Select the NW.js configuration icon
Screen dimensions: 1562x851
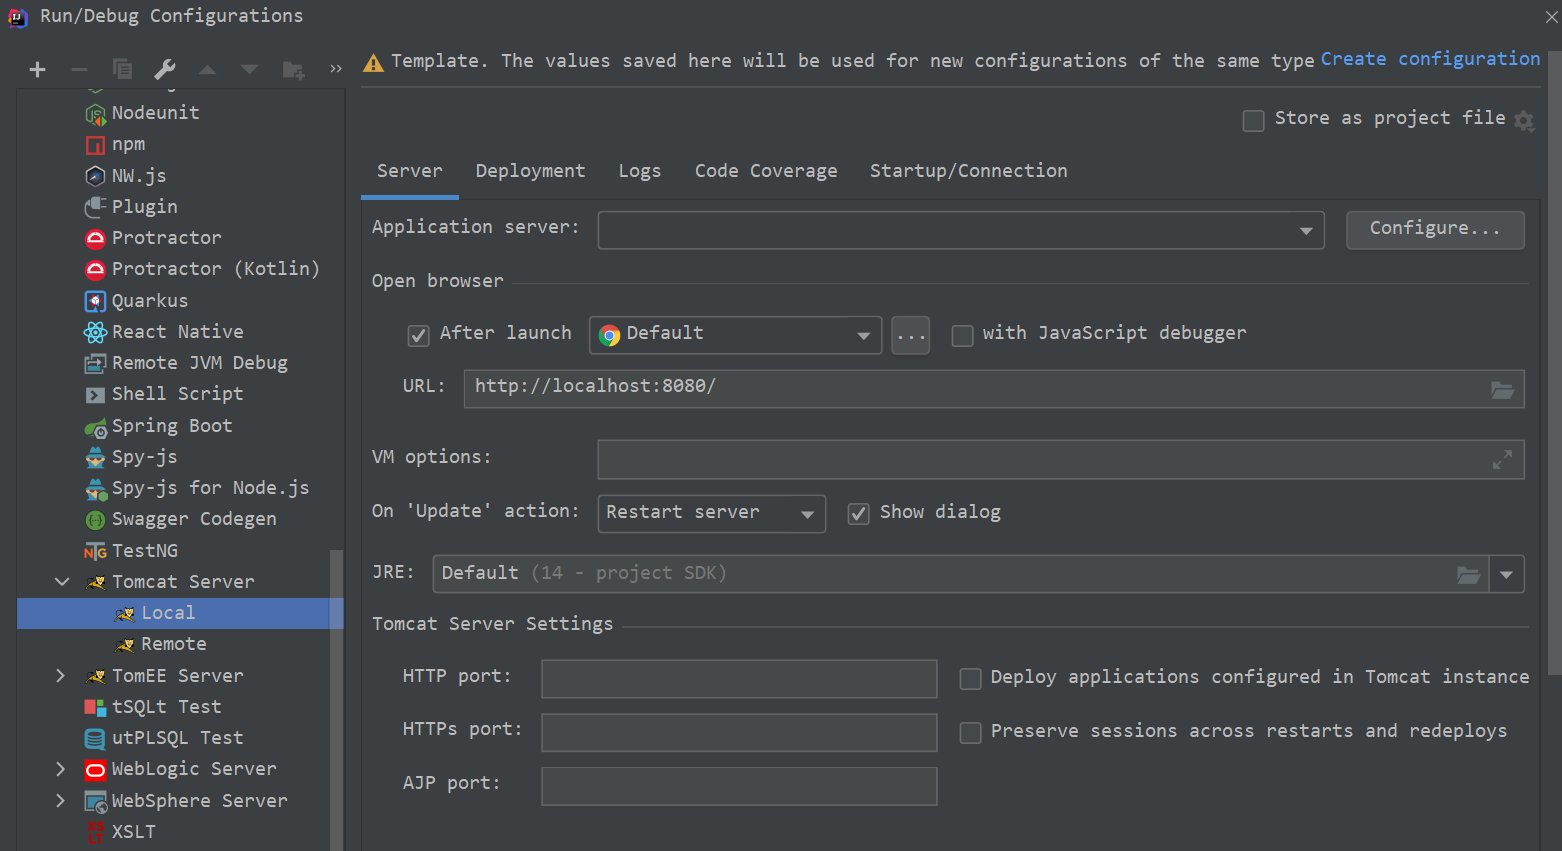[95, 176]
